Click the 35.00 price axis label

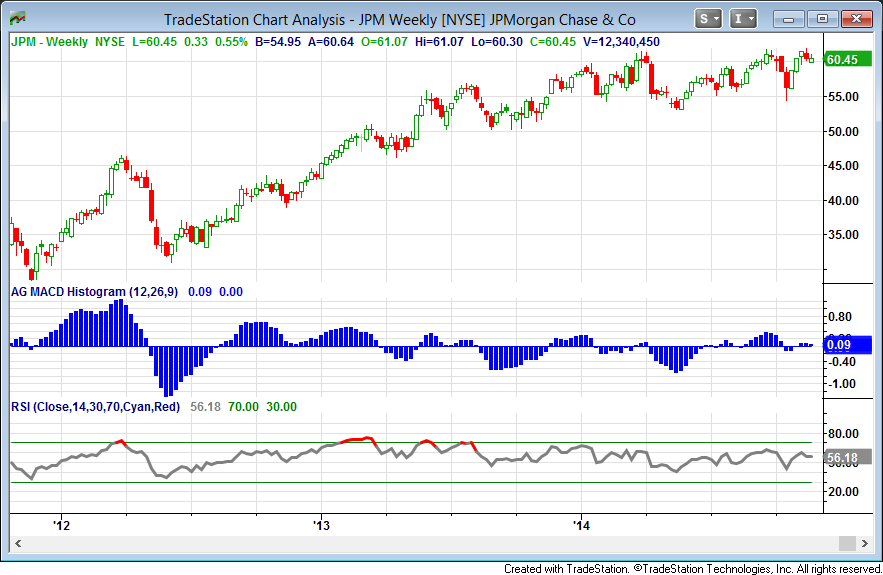point(843,235)
